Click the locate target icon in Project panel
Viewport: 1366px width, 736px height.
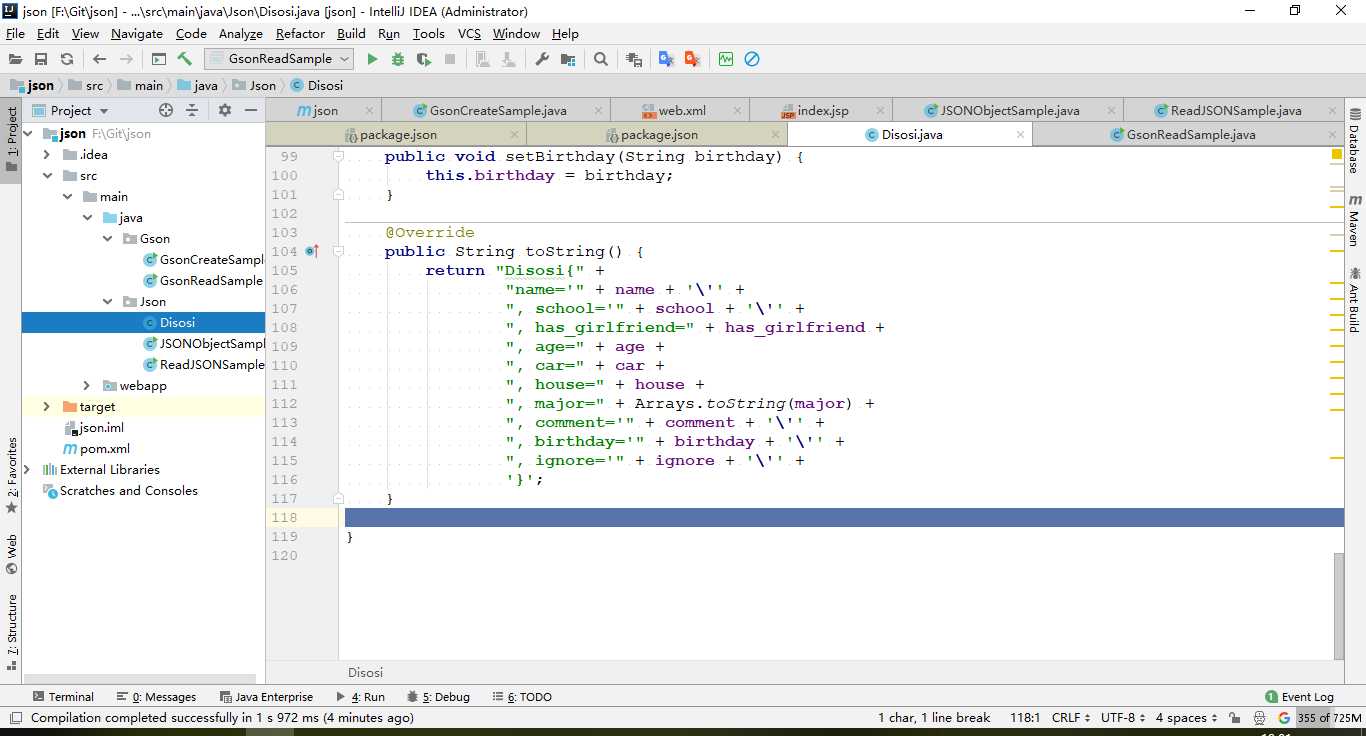(x=166, y=110)
